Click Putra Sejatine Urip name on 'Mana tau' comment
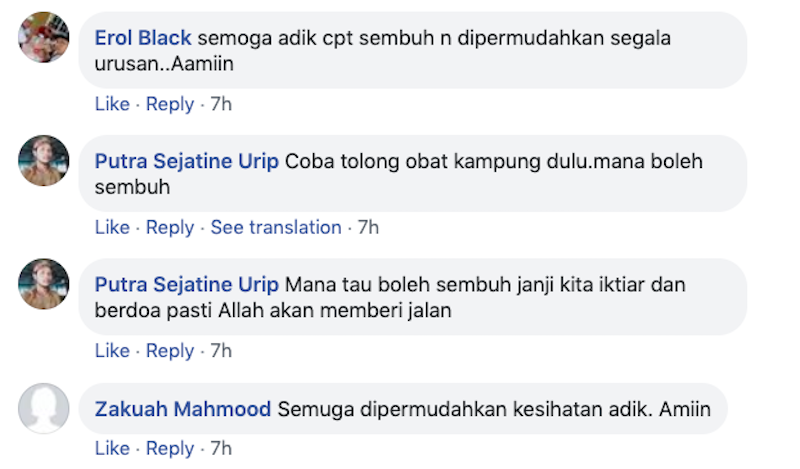This screenshot has height=469, width=800. [188, 285]
